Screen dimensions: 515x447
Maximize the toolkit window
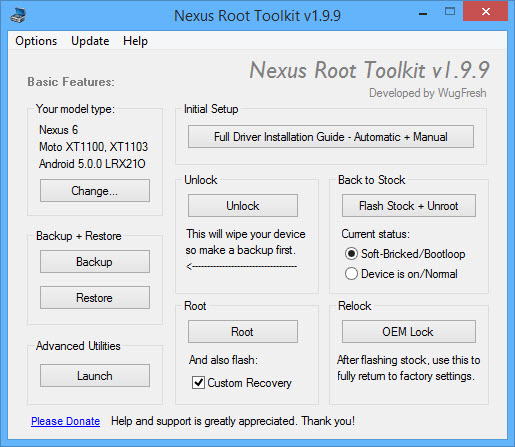pyautogui.click(x=450, y=12)
